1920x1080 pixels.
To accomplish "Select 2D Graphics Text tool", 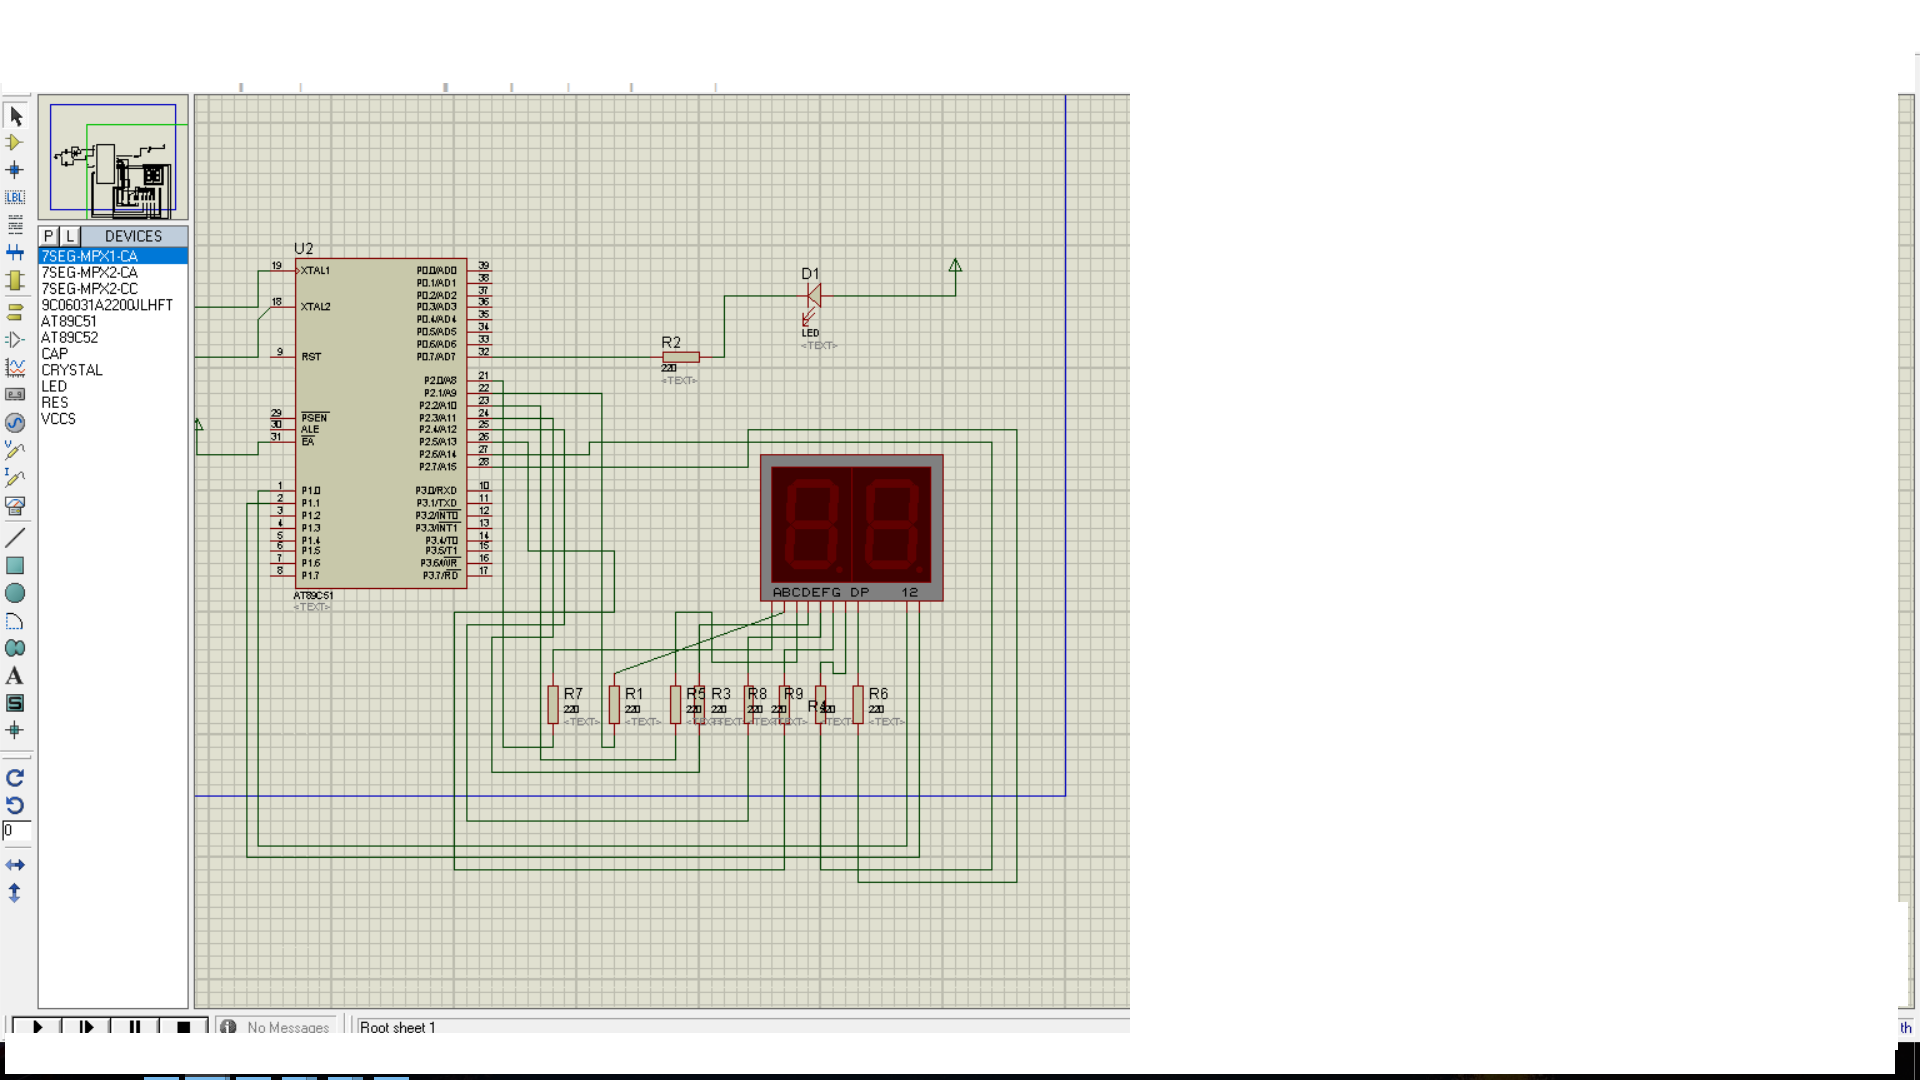I will click(15, 676).
